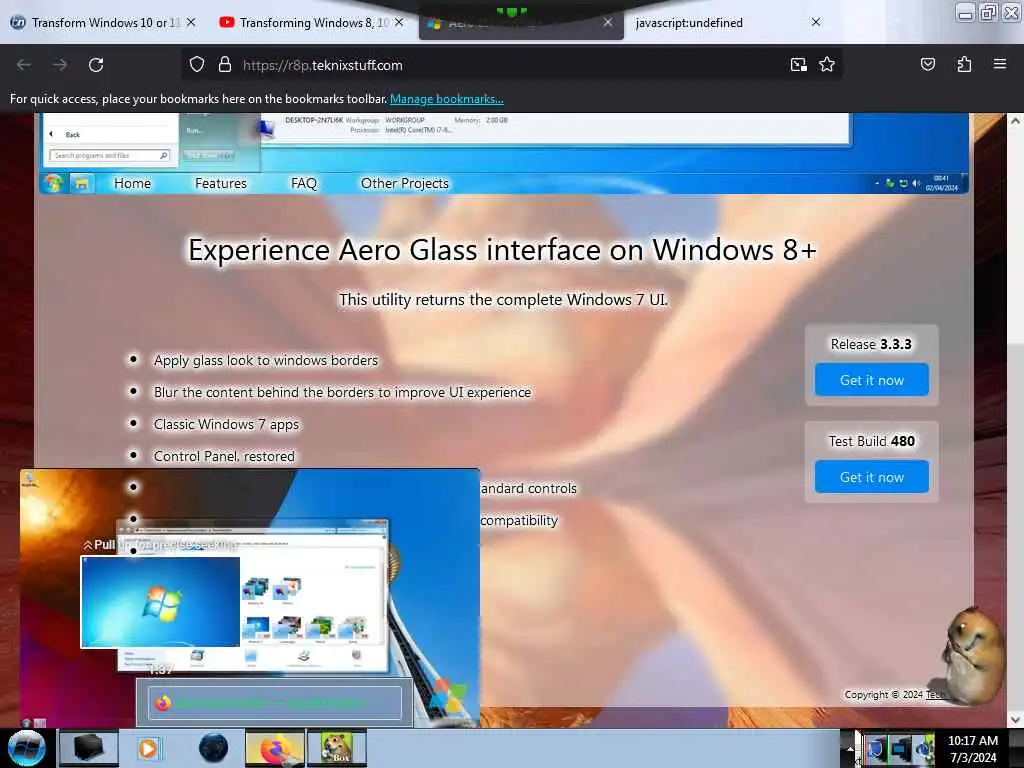Go back to the previous page
Viewport: 1024px width, 768px height.
click(x=24, y=65)
